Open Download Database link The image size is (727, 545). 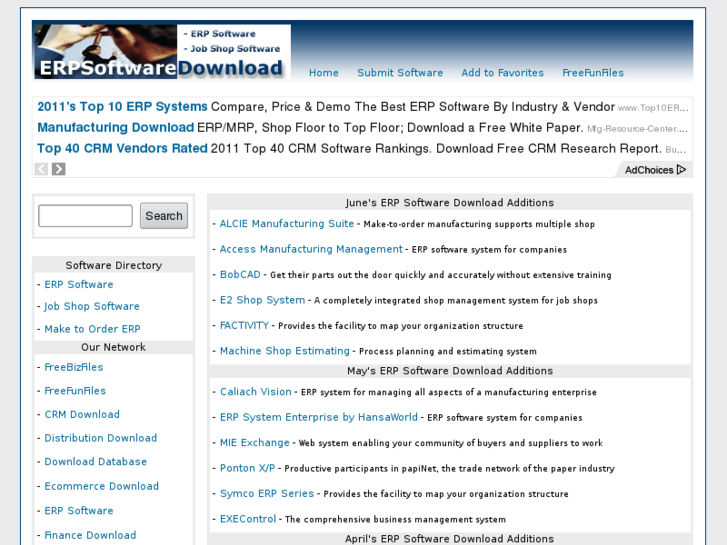[x=96, y=462]
